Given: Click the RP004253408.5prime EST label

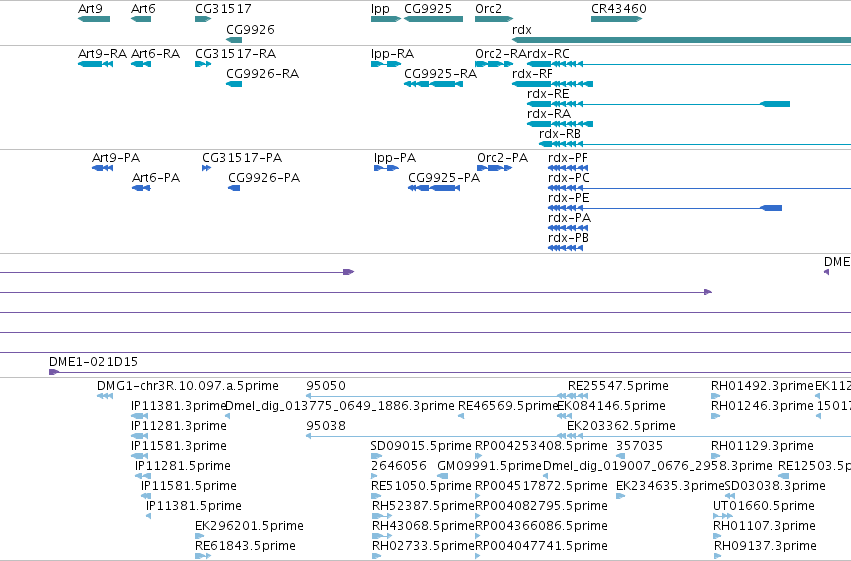Looking at the screenshot, I should click(541, 446).
